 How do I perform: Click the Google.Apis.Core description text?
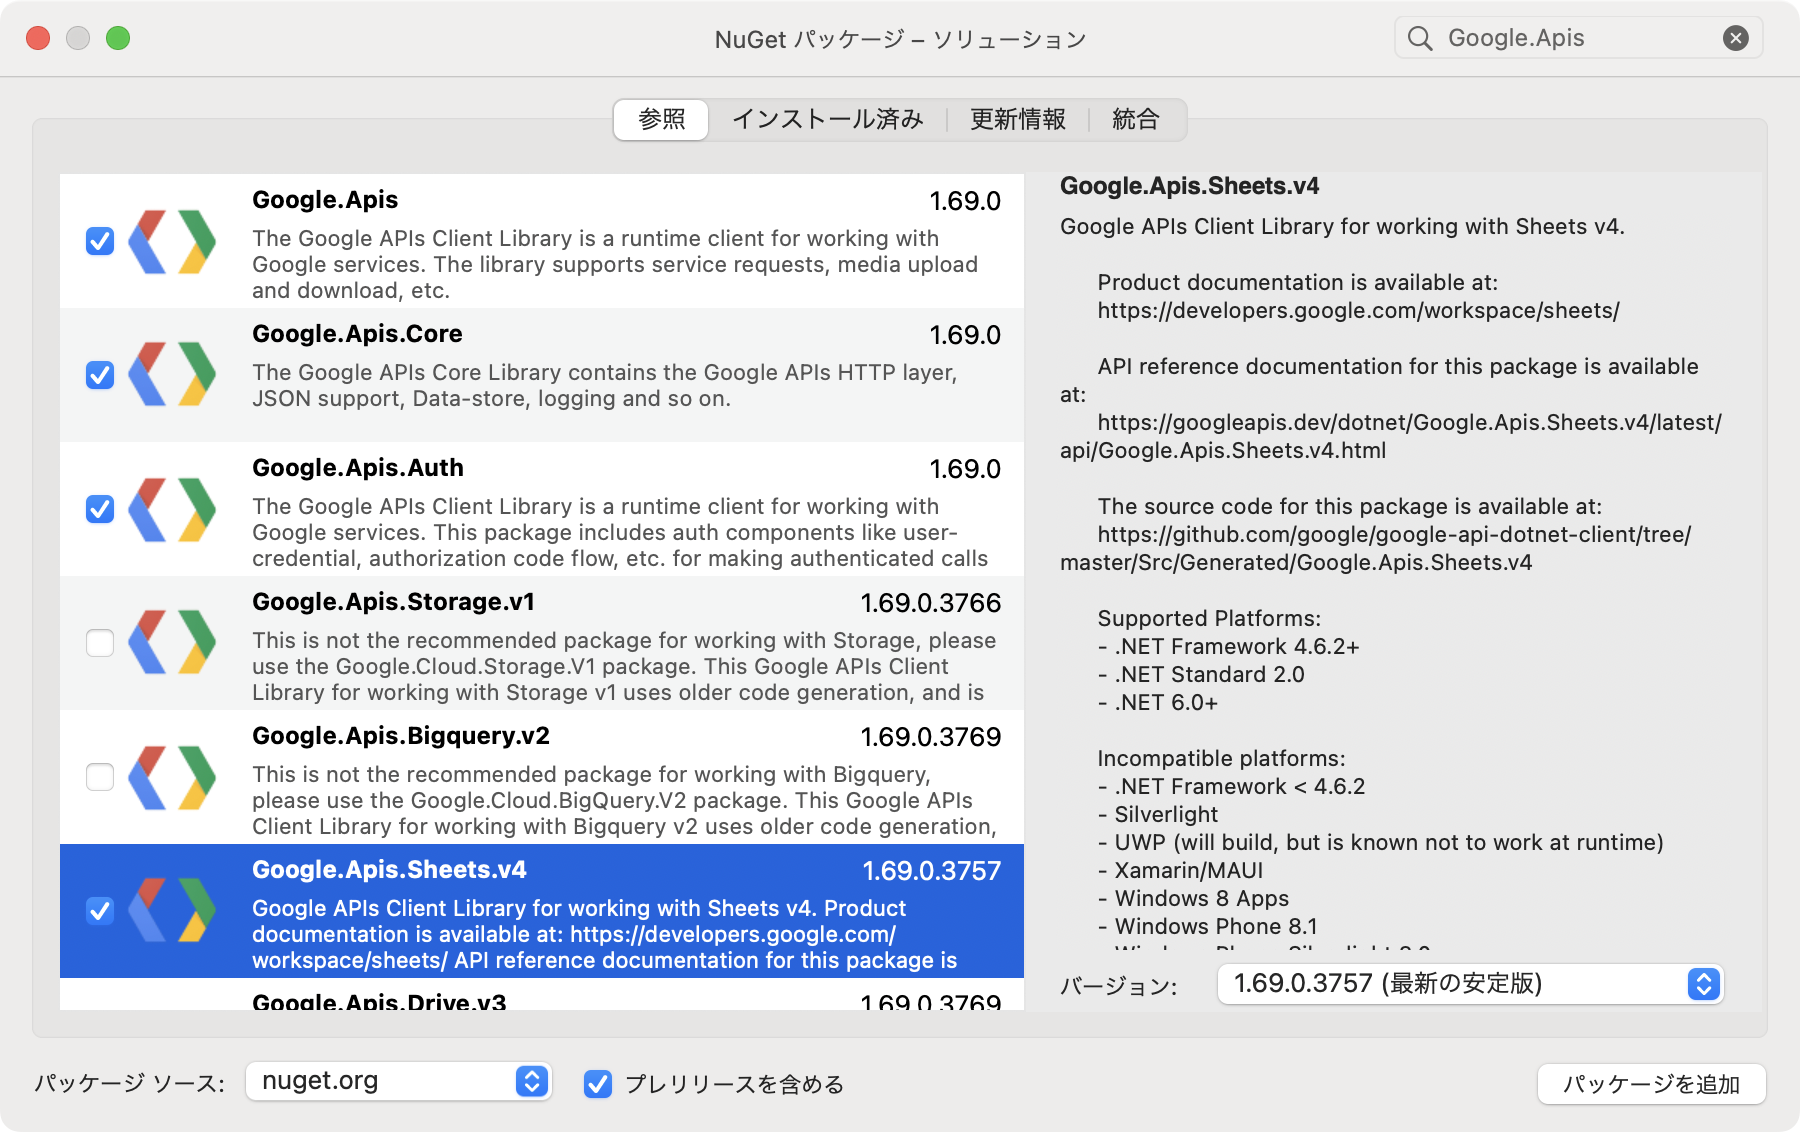[x=604, y=386]
